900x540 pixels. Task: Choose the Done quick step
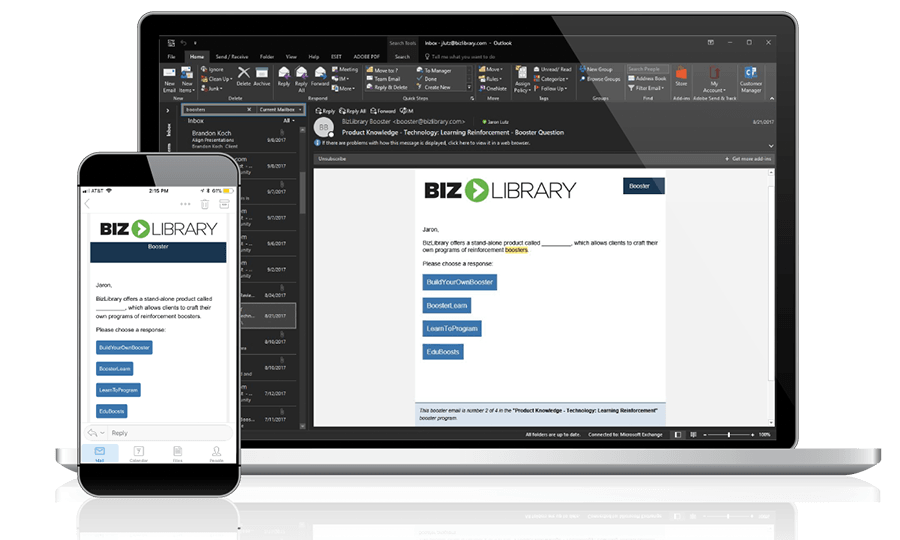tap(427, 79)
